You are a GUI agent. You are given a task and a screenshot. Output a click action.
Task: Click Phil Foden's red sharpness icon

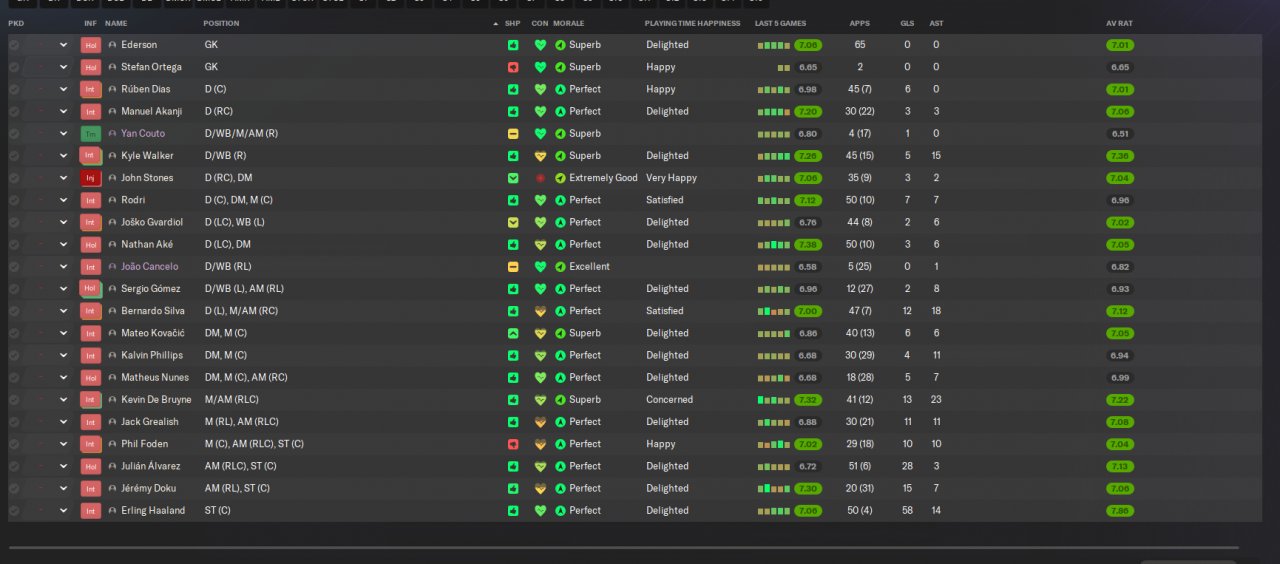[513, 444]
